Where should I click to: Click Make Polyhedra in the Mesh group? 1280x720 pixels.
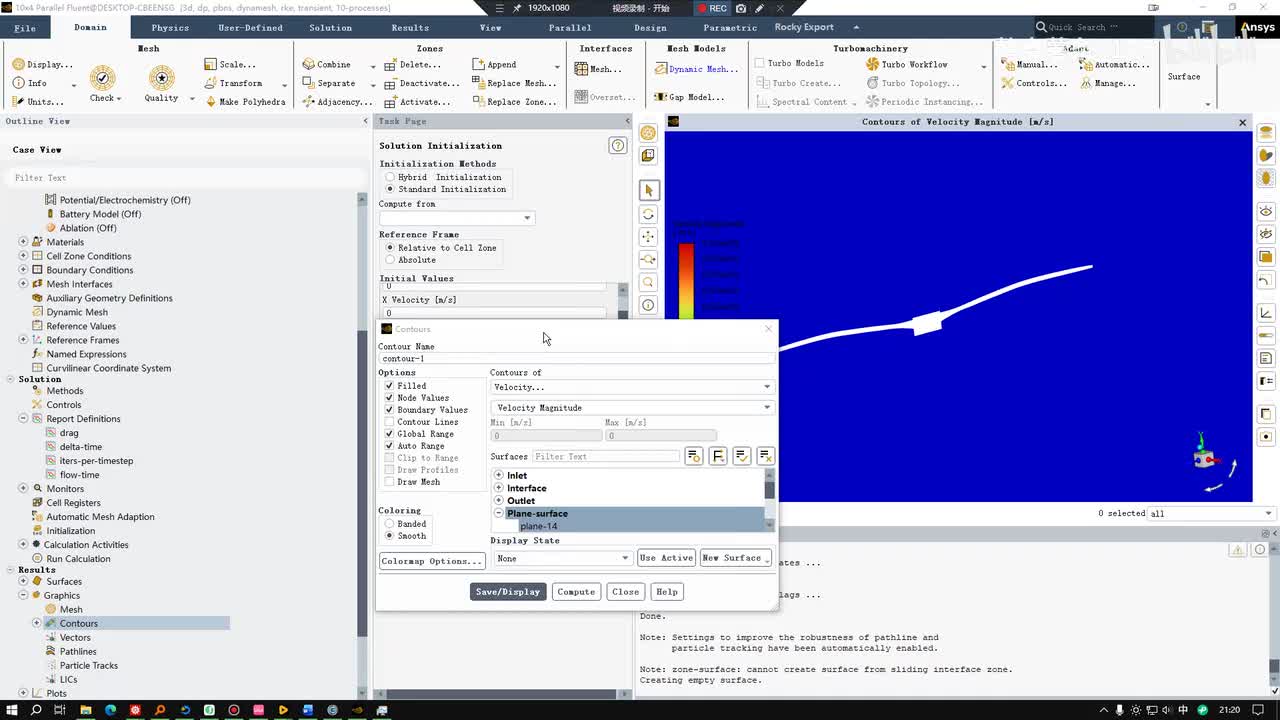[245, 101]
